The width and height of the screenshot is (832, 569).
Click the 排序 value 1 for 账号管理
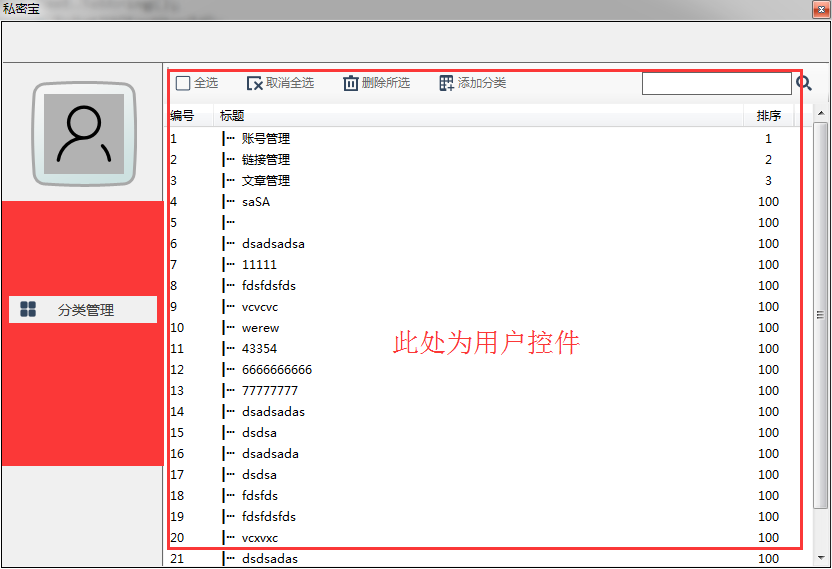pyautogui.click(x=768, y=139)
